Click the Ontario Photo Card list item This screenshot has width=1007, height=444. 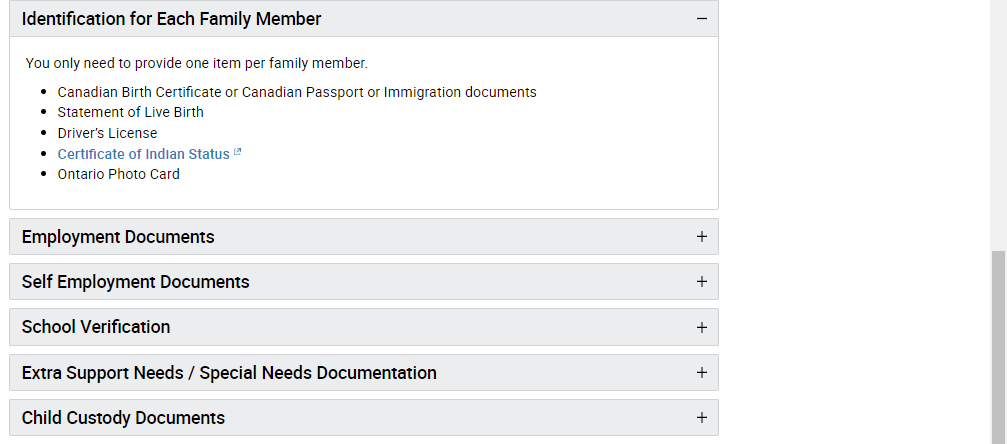pyautogui.click(x=119, y=174)
